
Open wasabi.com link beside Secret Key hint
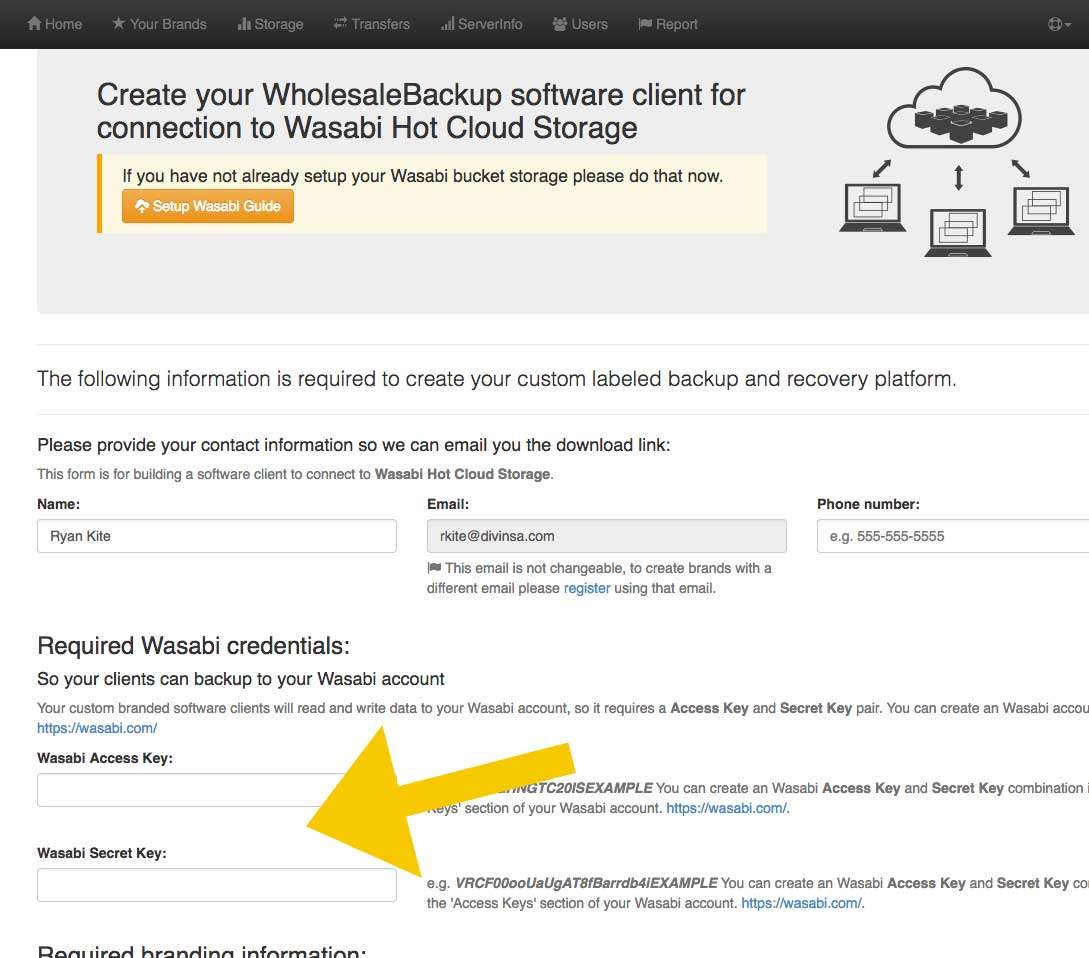pos(801,903)
